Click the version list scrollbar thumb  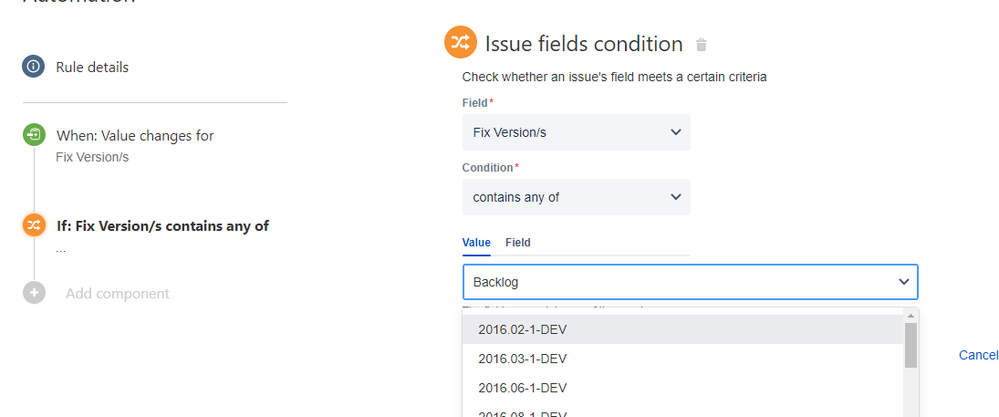point(910,344)
